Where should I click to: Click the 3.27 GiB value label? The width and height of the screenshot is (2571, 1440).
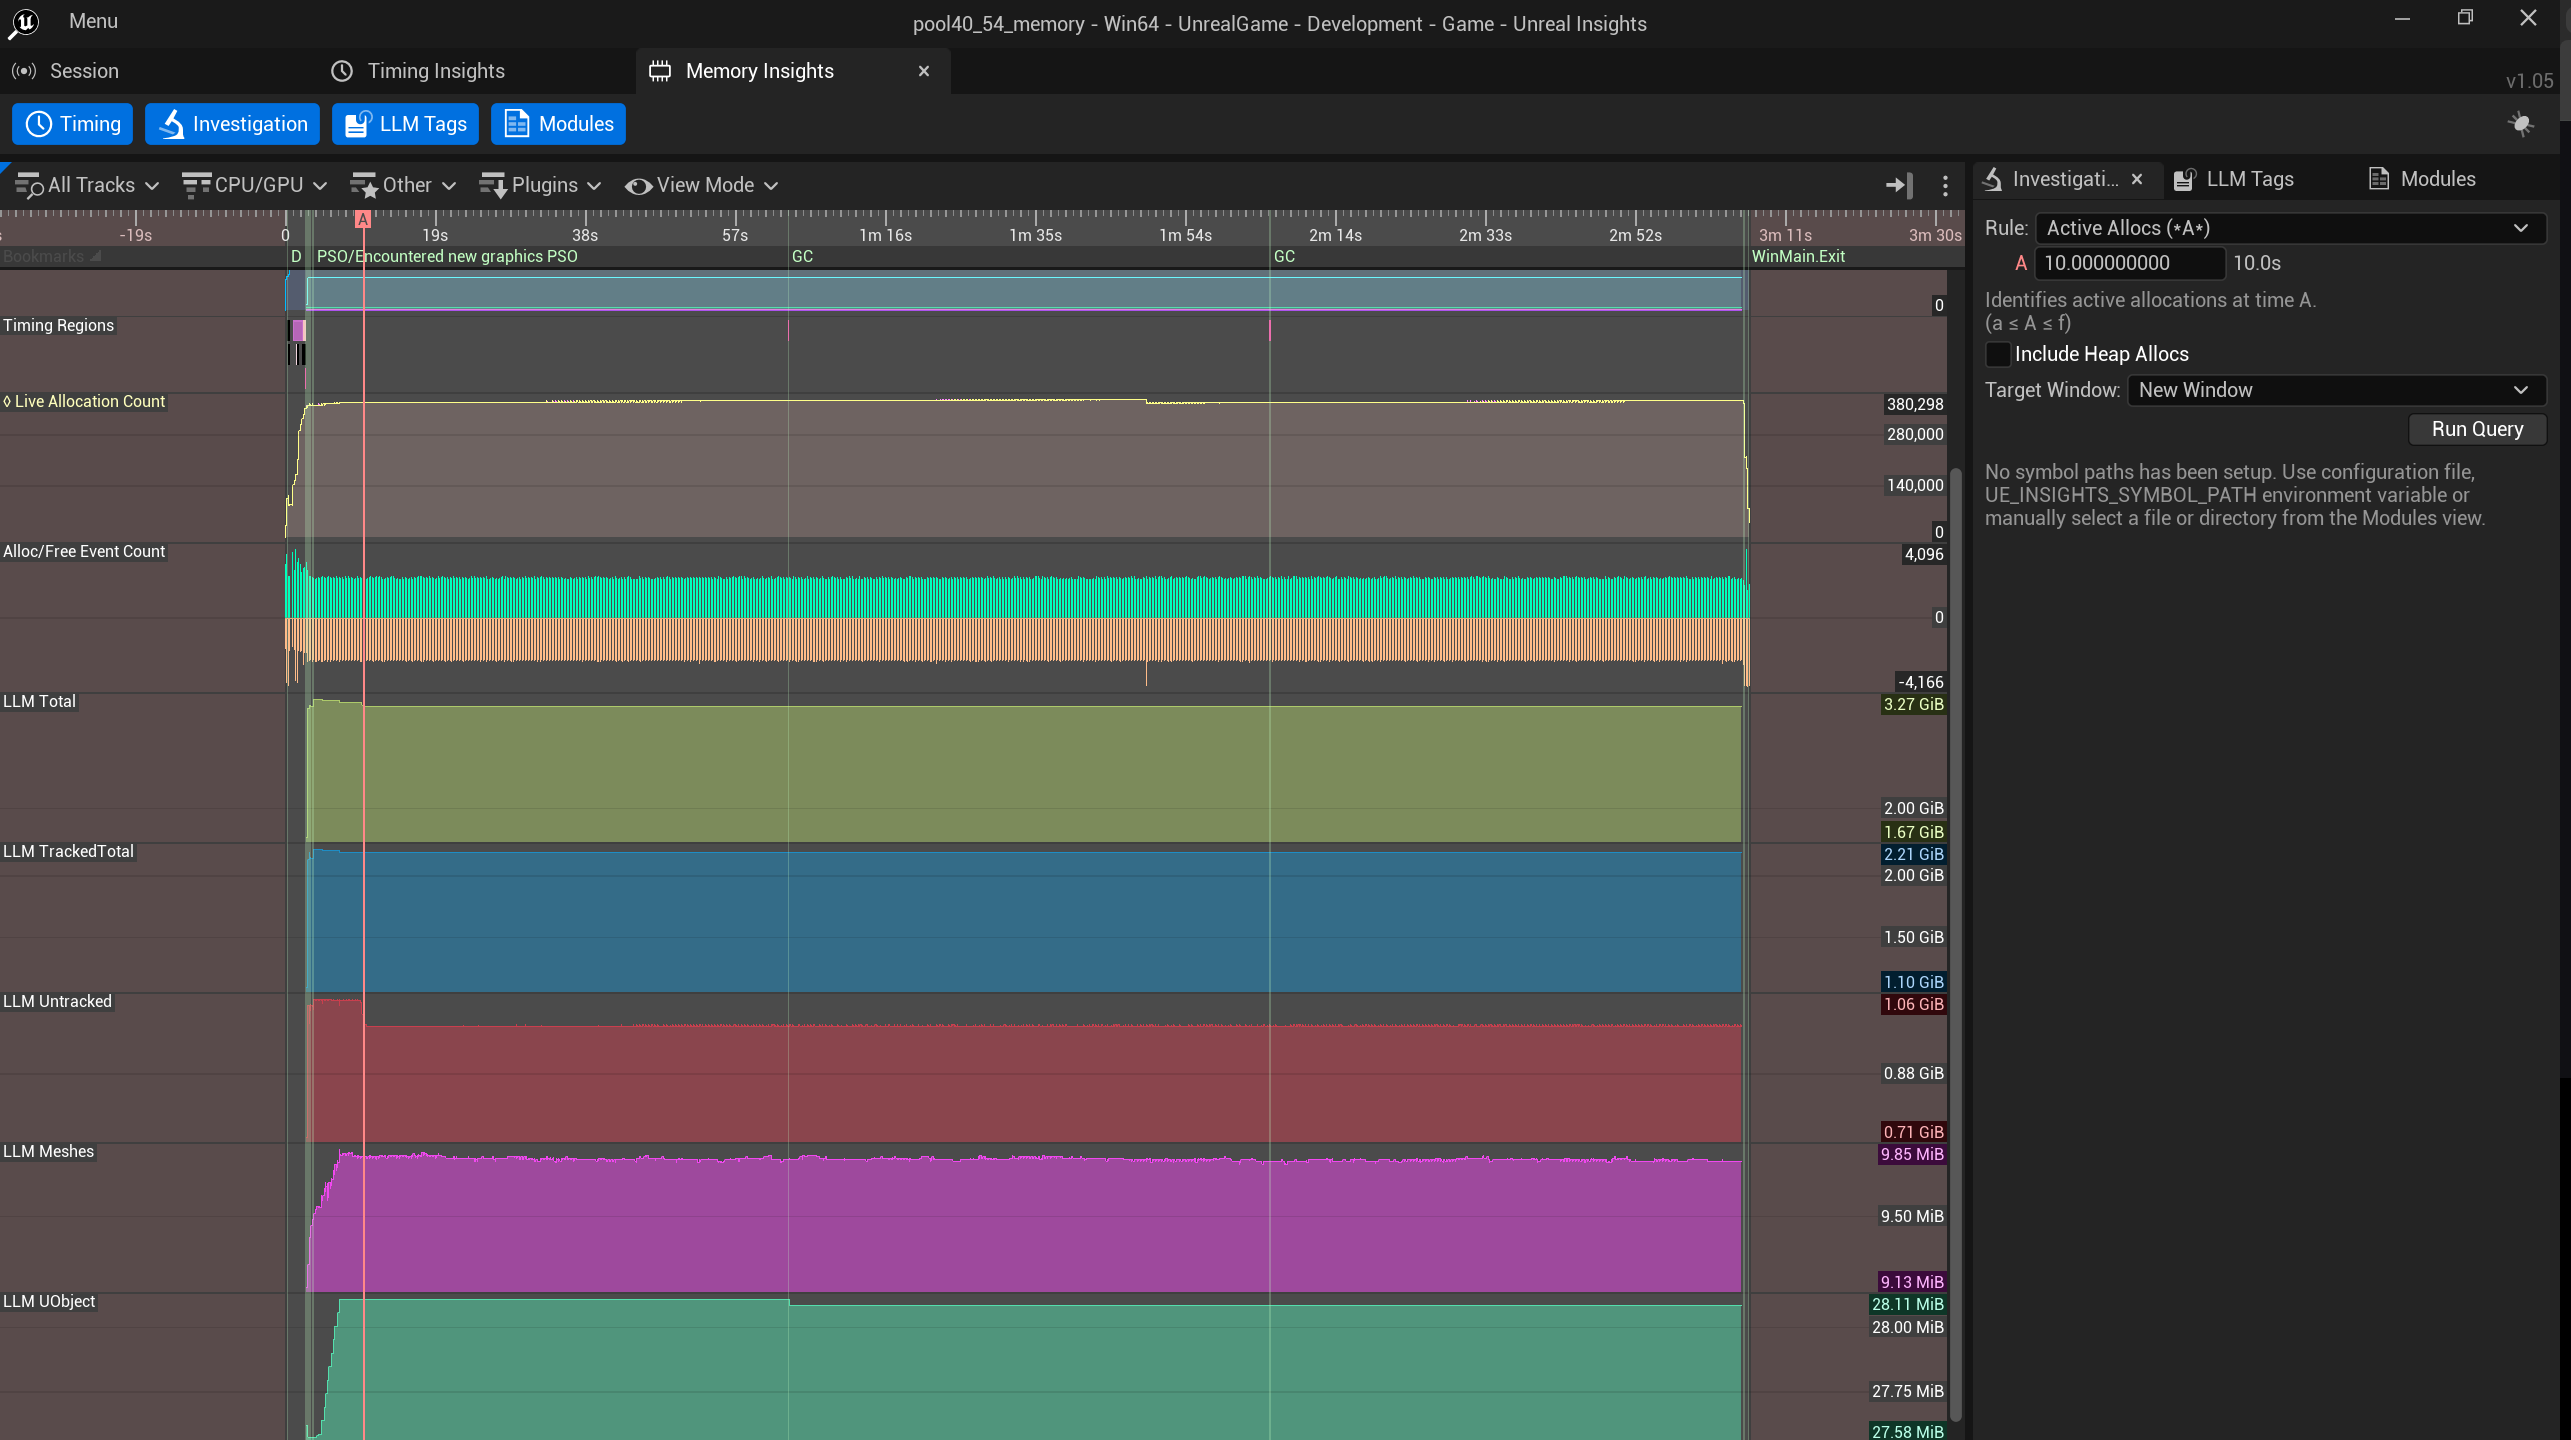[1913, 704]
